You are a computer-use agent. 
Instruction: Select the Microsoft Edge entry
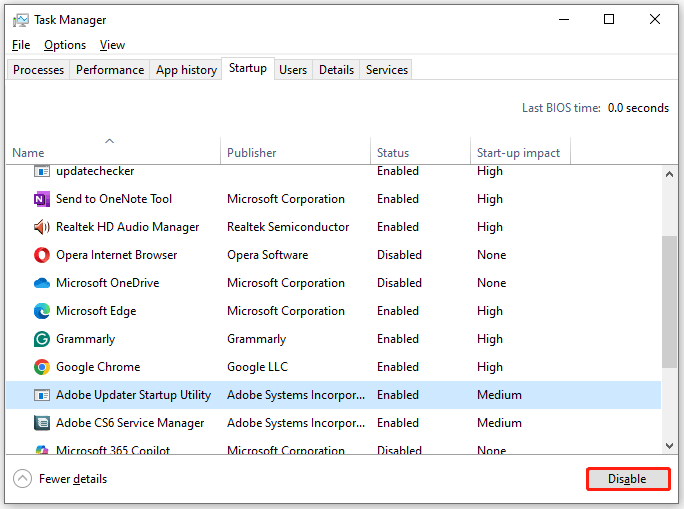pyautogui.click(x=96, y=311)
